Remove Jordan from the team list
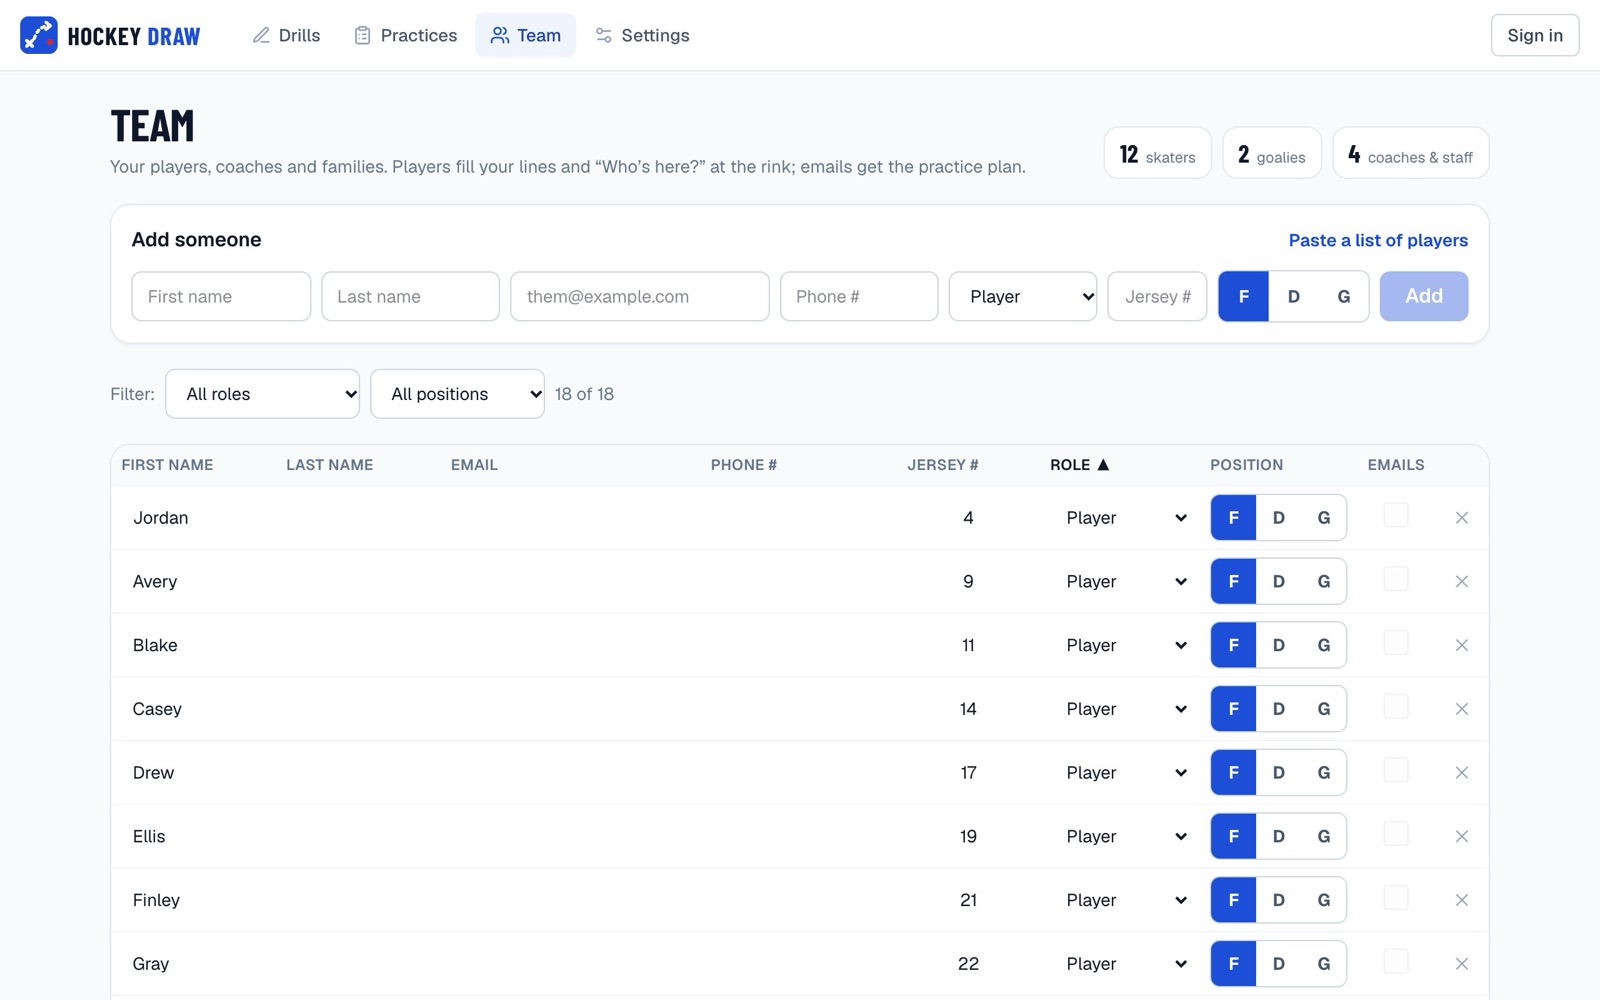Screen dimensions: 1600x1000 tap(1461, 518)
